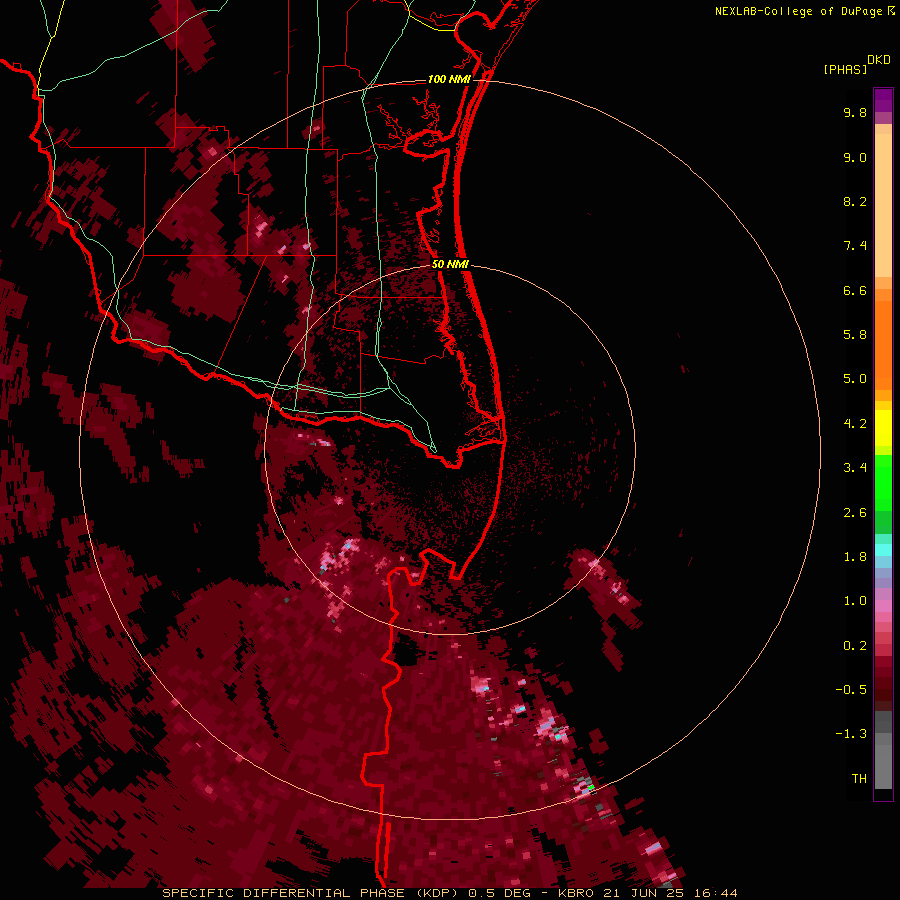The width and height of the screenshot is (900, 900).
Task: Click the 50 NMI range ring label
Action: 450,264
